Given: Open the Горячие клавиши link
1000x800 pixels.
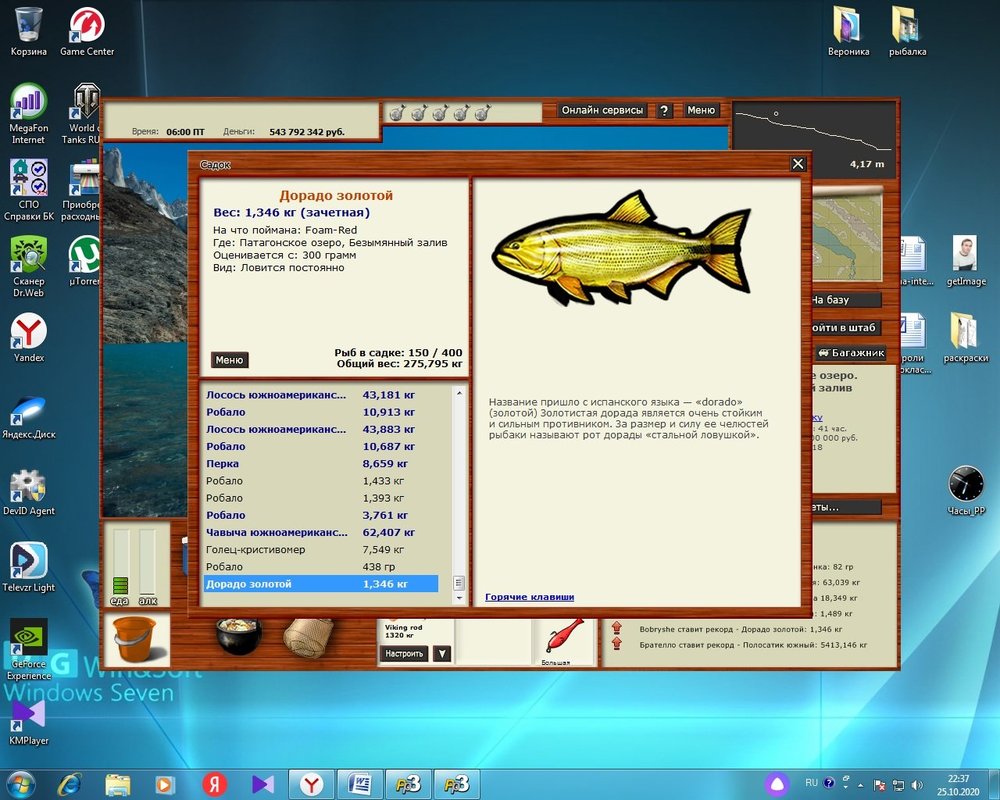Looking at the screenshot, I should (529, 597).
